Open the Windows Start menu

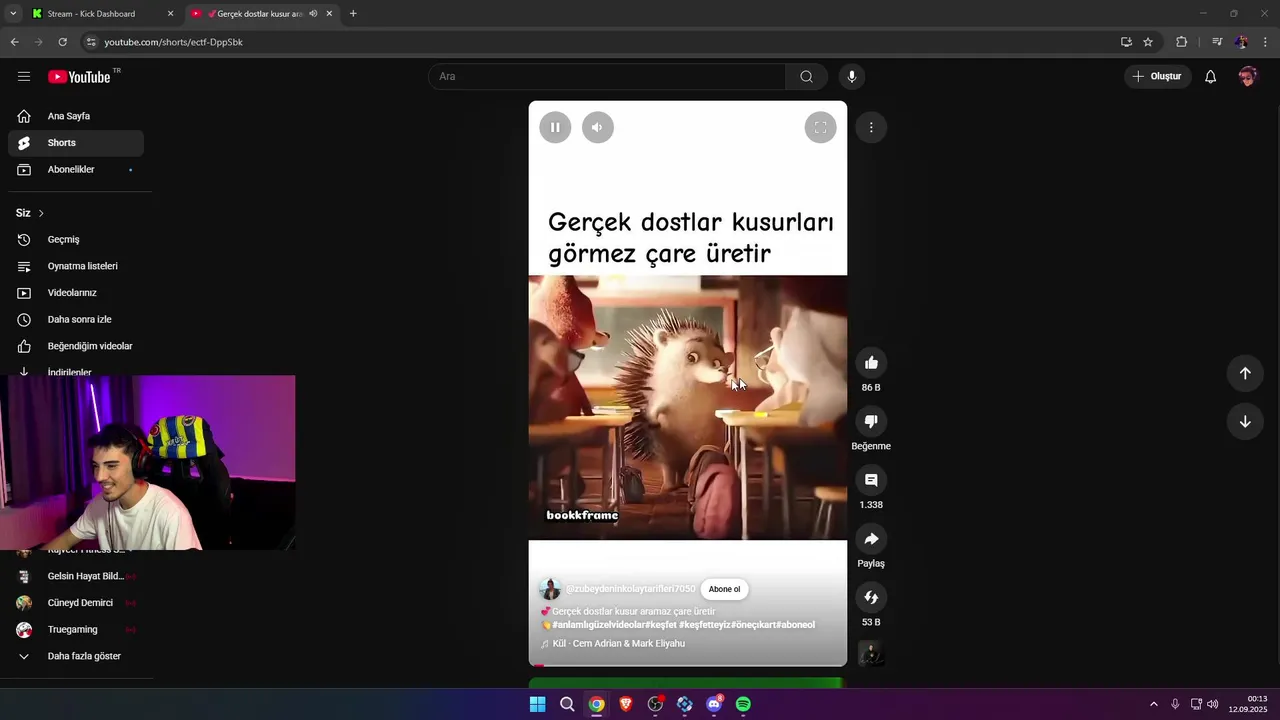537,704
